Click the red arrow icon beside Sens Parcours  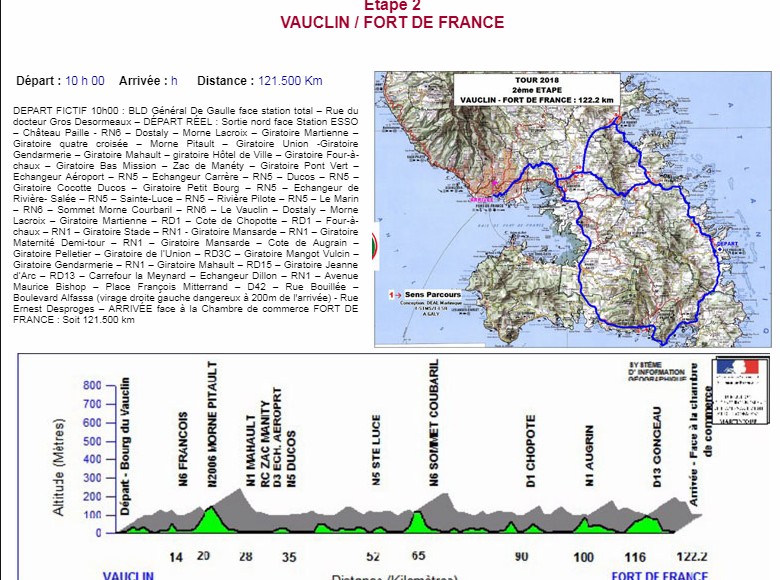tap(395, 295)
